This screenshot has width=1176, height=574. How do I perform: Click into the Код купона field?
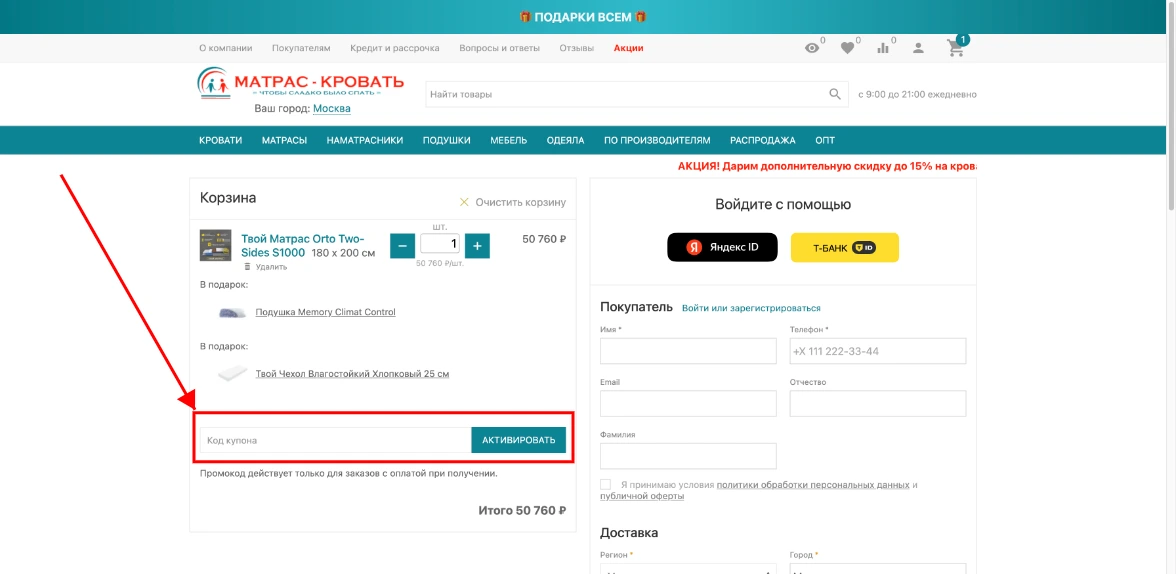(x=335, y=440)
